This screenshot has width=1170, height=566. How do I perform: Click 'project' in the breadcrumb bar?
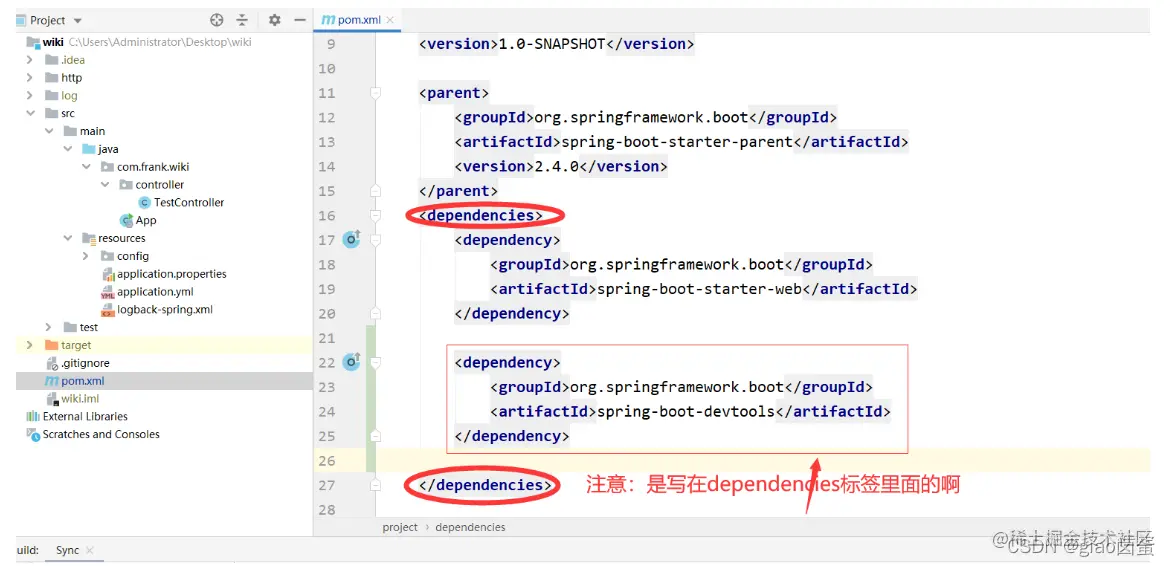tap(400, 526)
